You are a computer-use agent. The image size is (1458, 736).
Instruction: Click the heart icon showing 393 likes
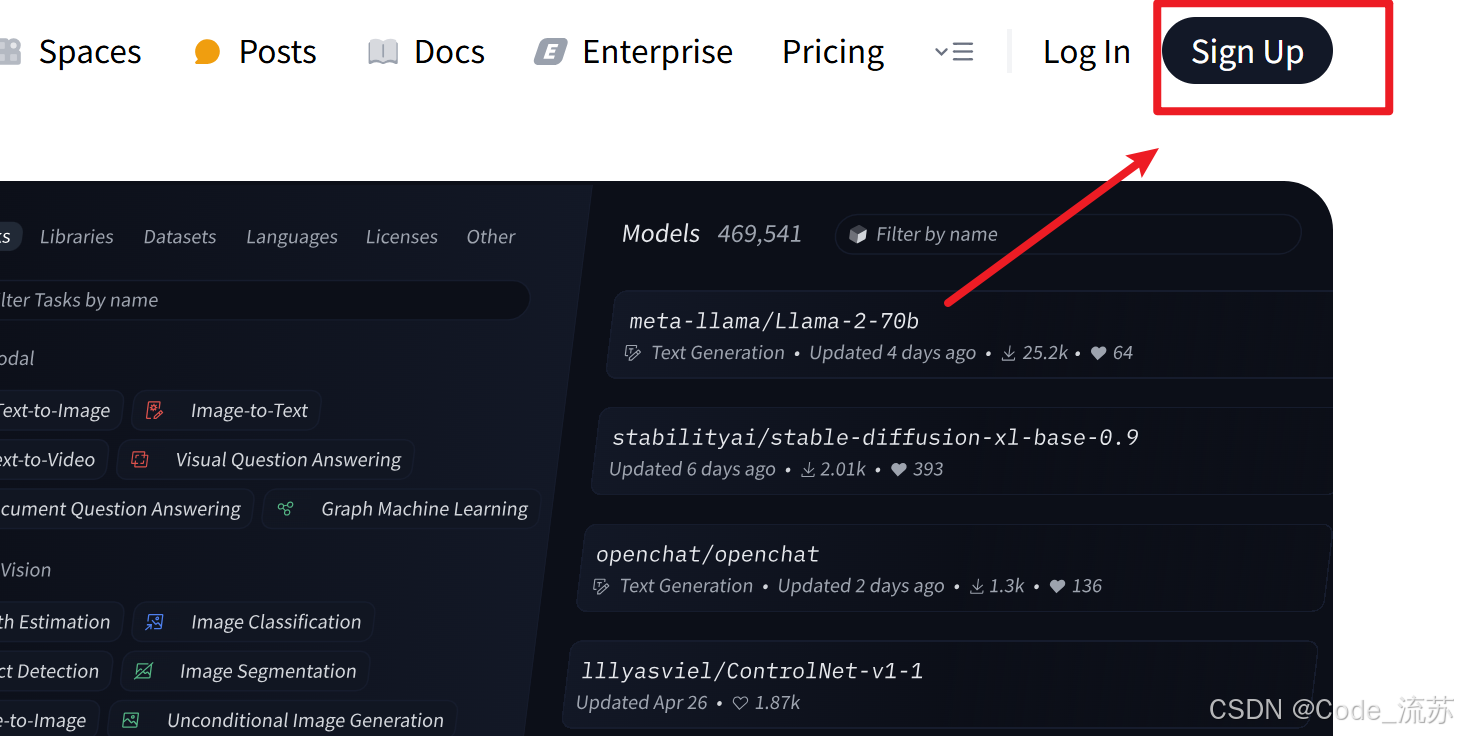(898, 469)
